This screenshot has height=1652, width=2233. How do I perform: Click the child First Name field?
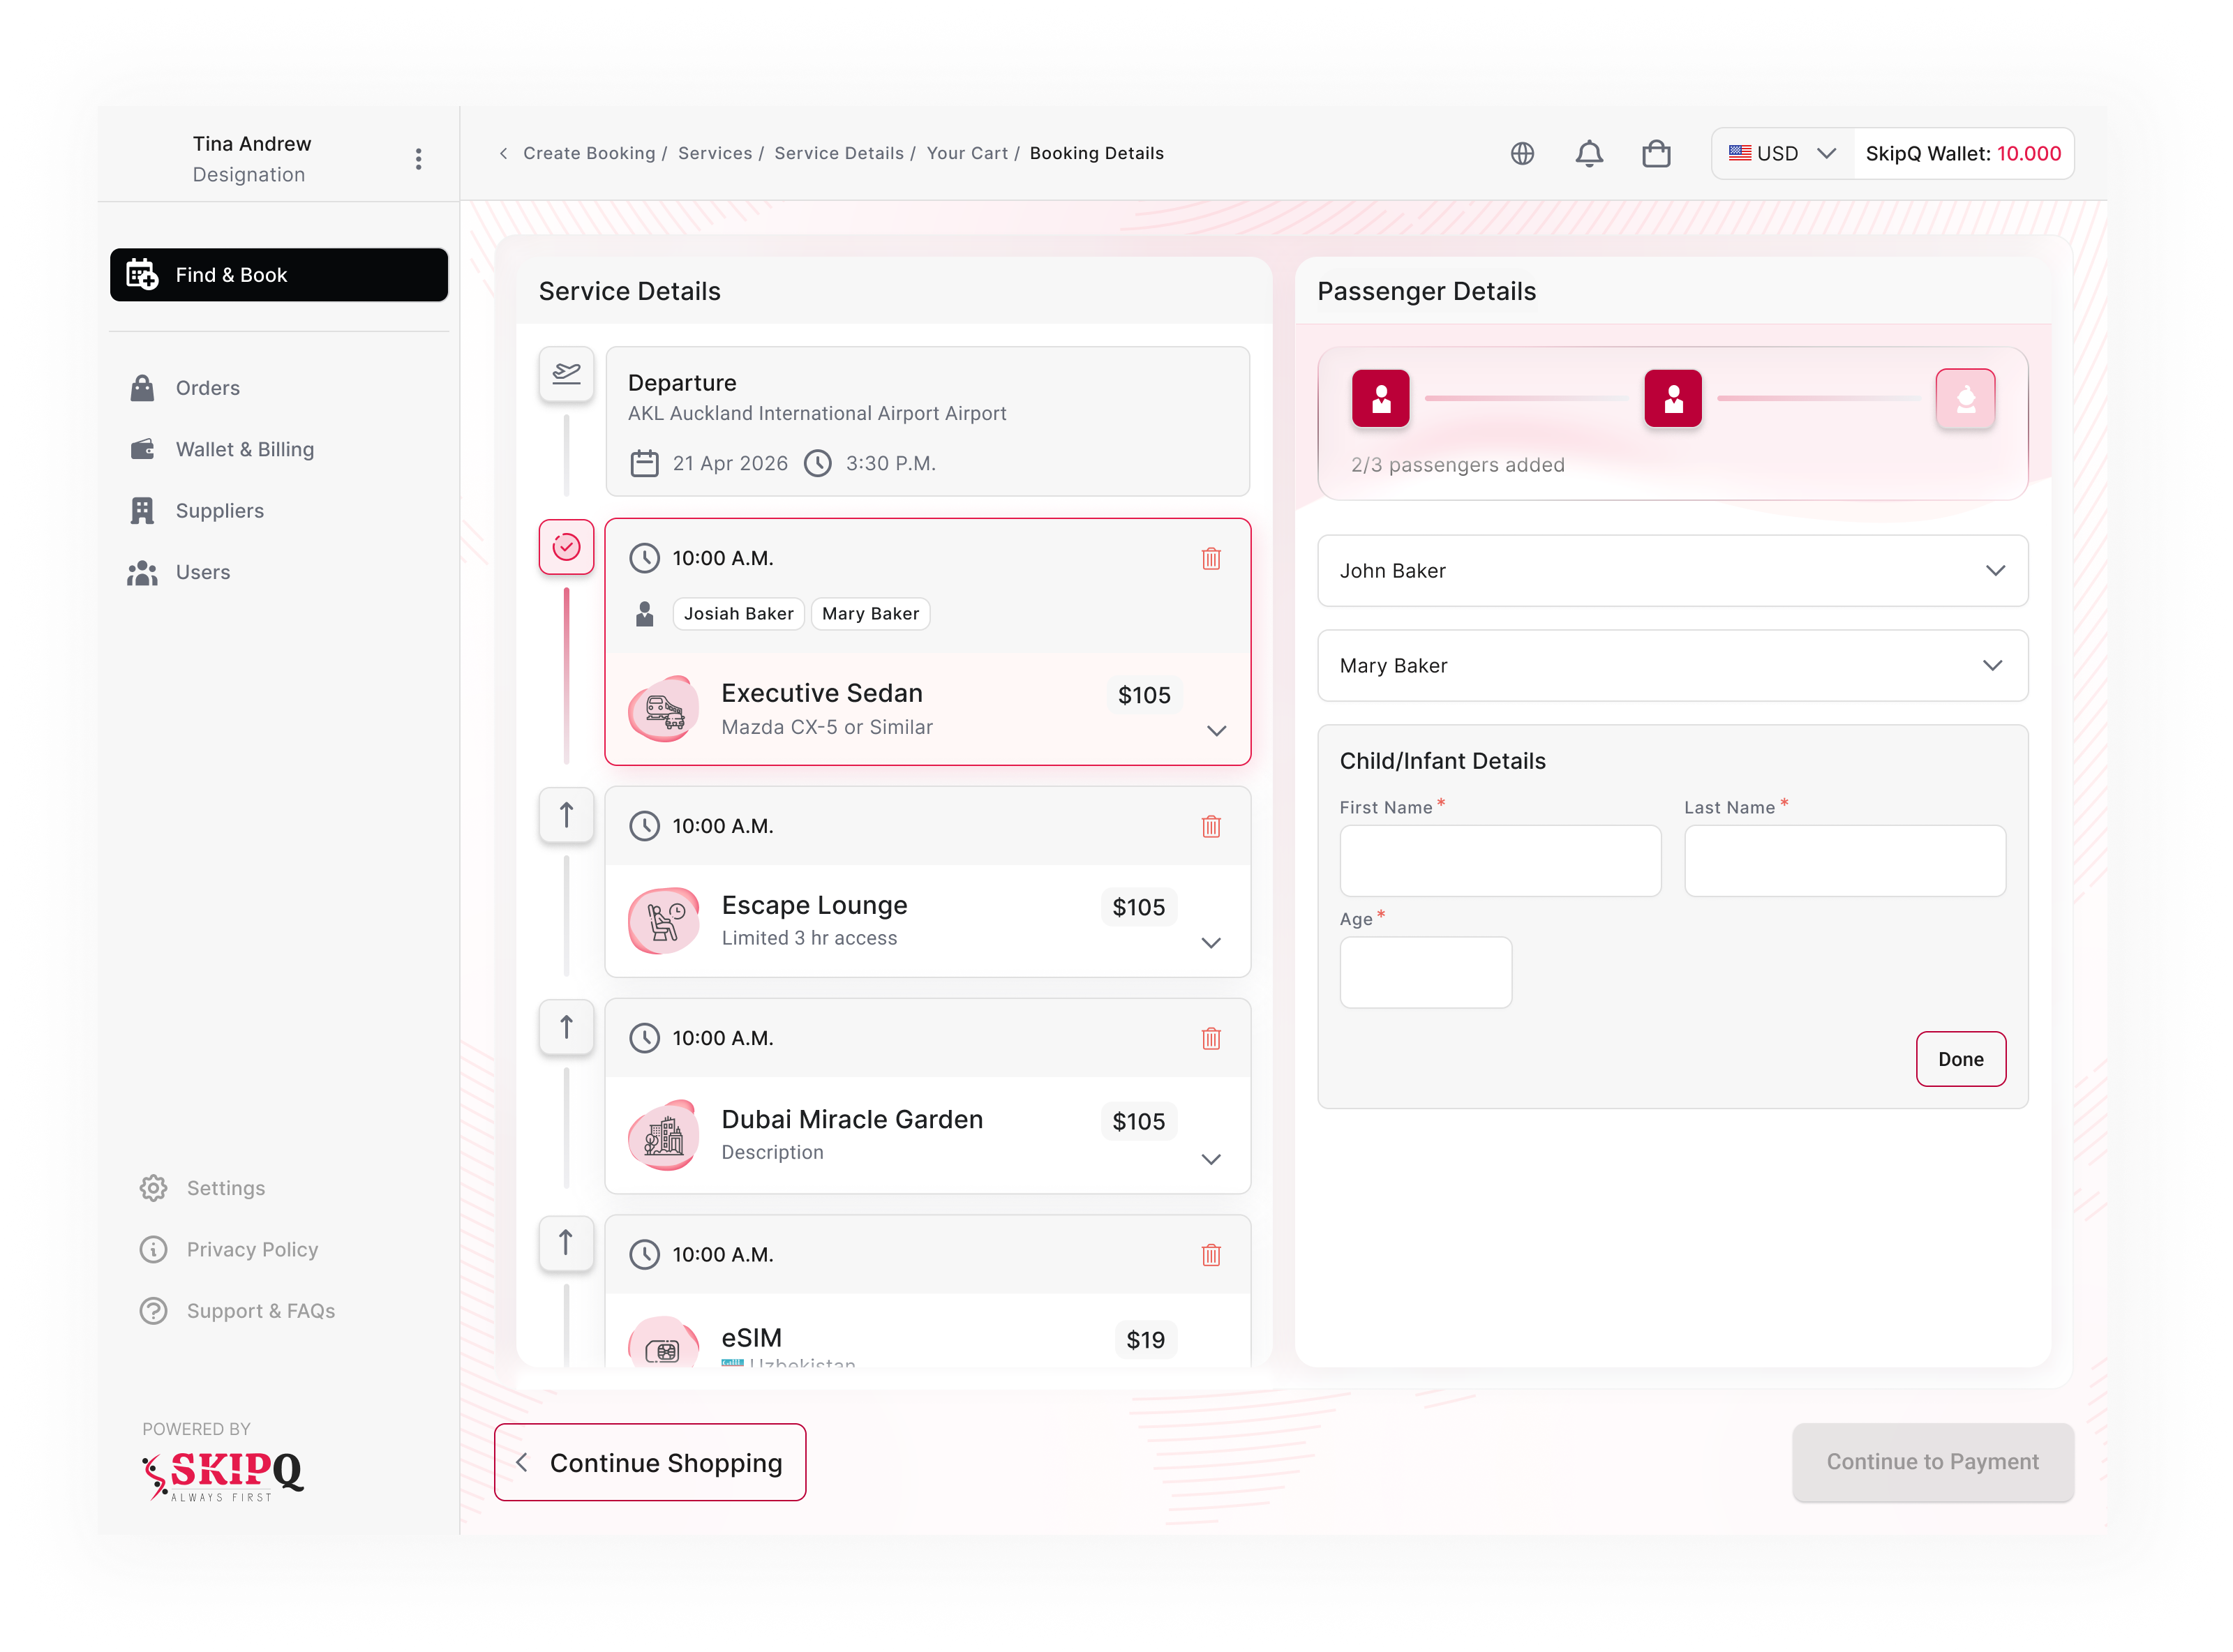pyautogui.click(x=1500, y=860)
